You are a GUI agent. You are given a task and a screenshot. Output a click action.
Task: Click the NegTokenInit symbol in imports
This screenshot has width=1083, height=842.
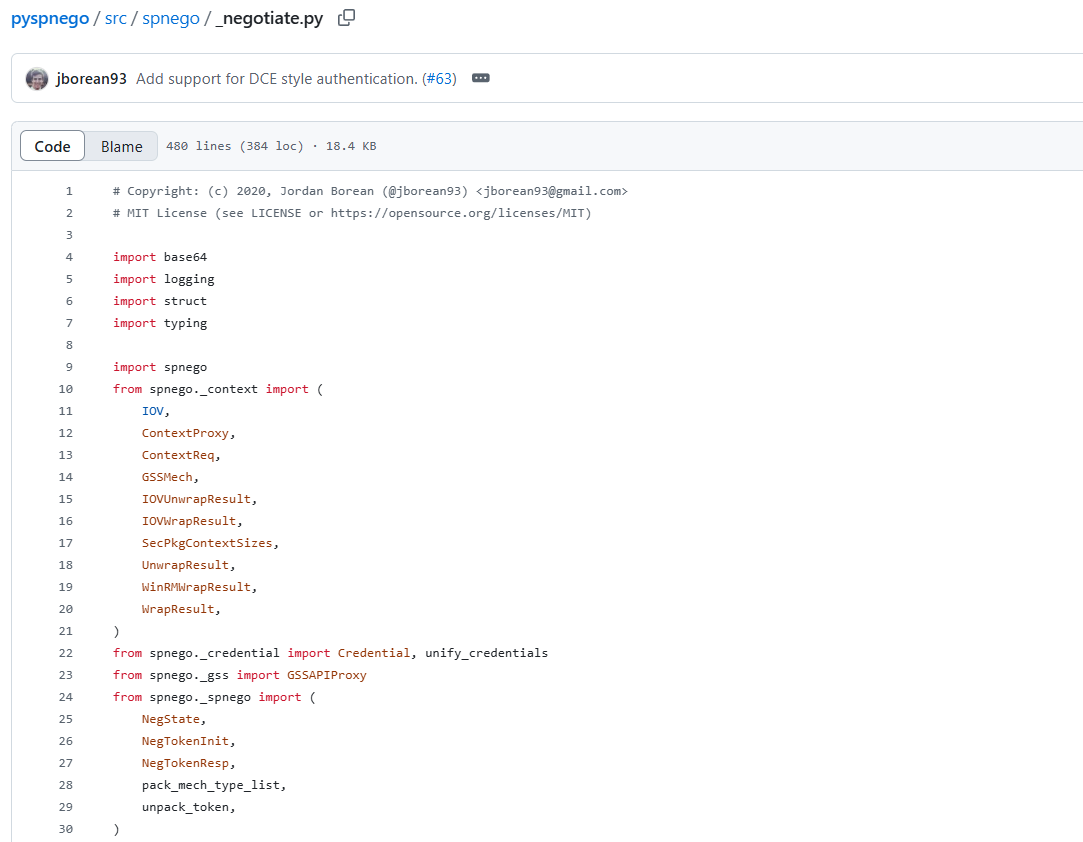pos(188,741)
